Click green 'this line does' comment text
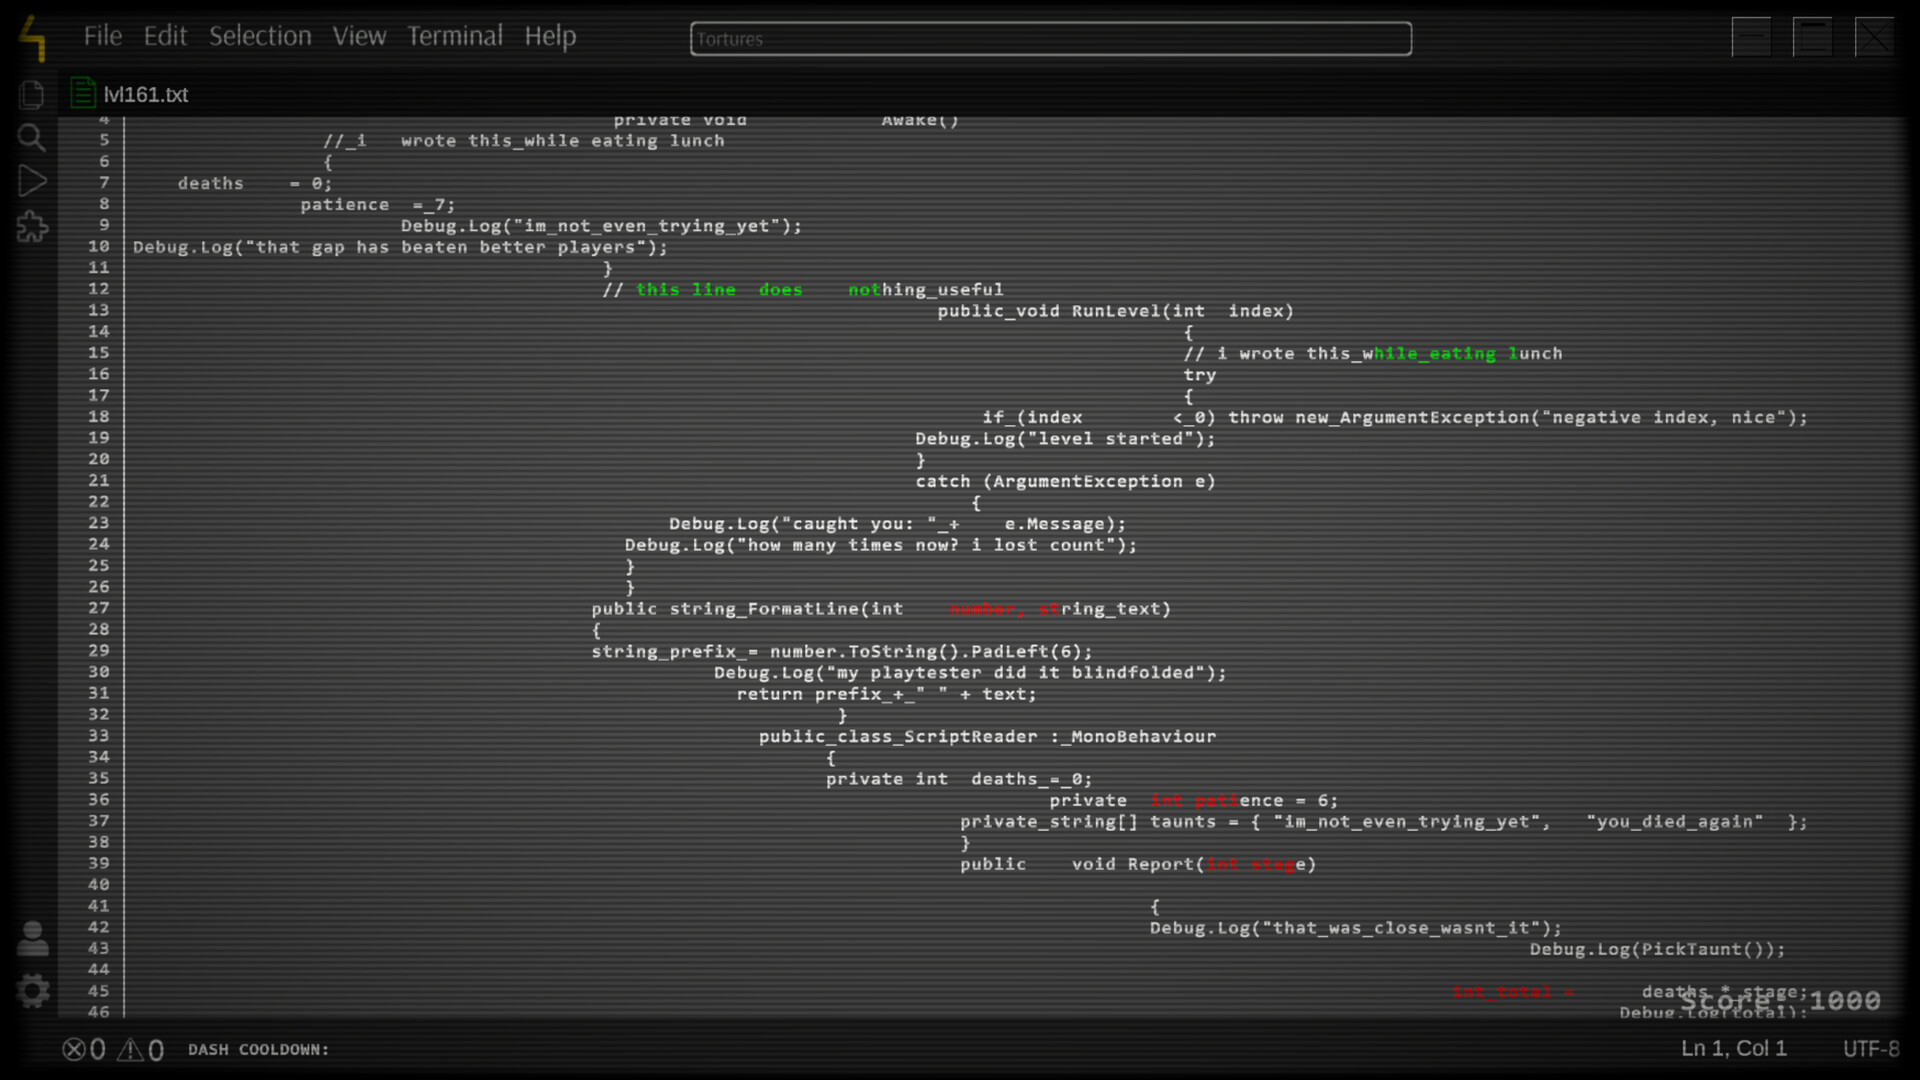This screenshot has height=1080, width=1920. click(719, 289)
